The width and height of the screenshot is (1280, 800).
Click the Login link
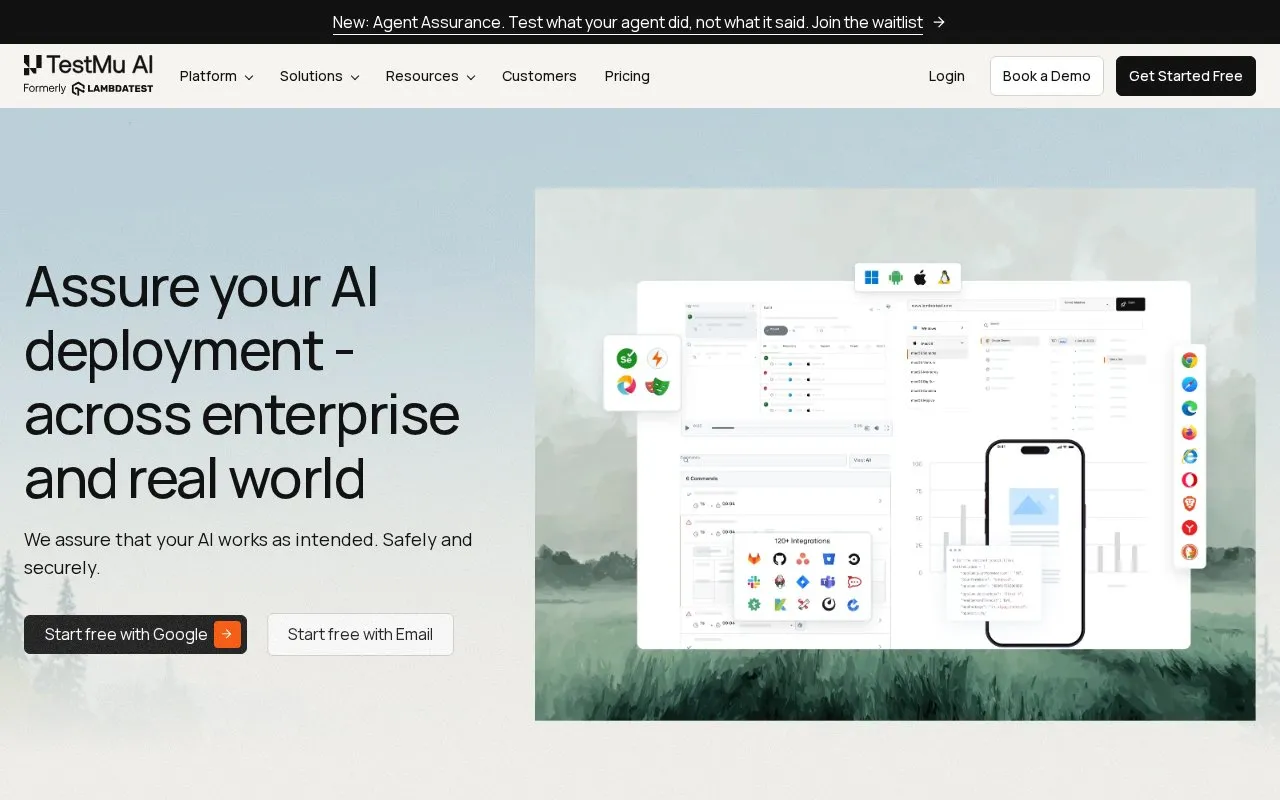click(946, 76)
